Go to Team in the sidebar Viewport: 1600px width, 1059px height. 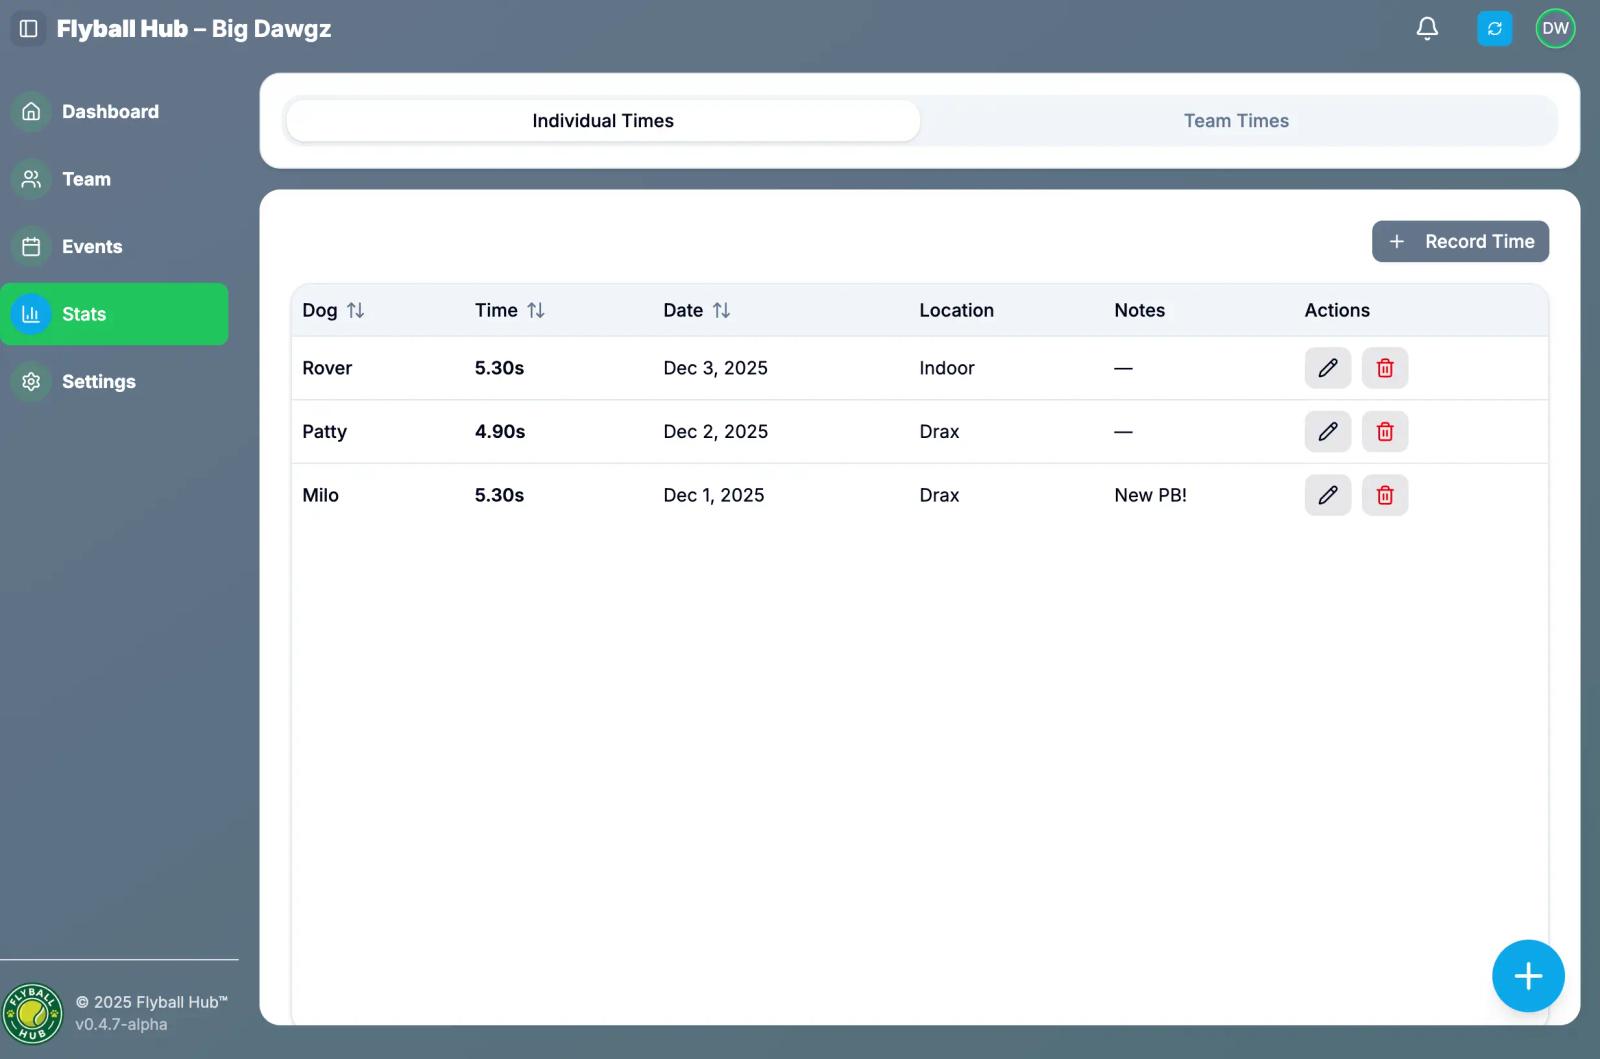point(114,179)
